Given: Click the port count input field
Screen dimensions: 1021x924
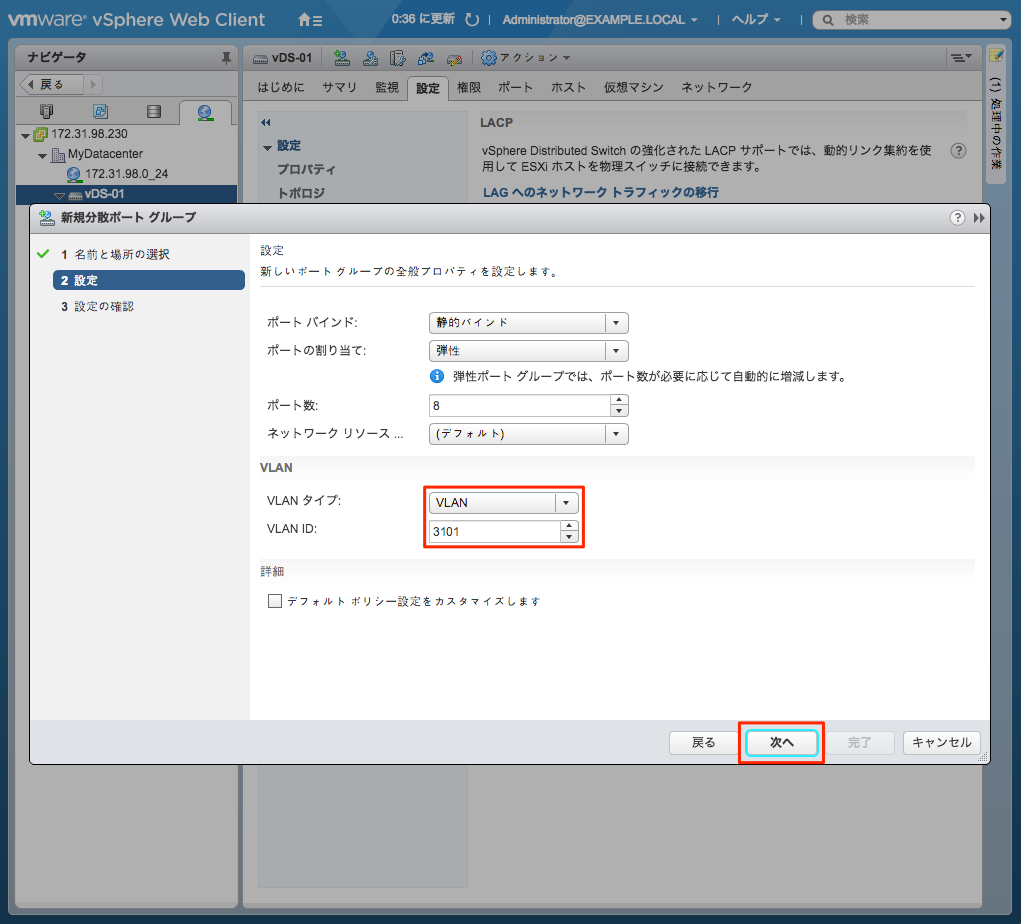Looking at the screenshot, I should tap(520, 406).
